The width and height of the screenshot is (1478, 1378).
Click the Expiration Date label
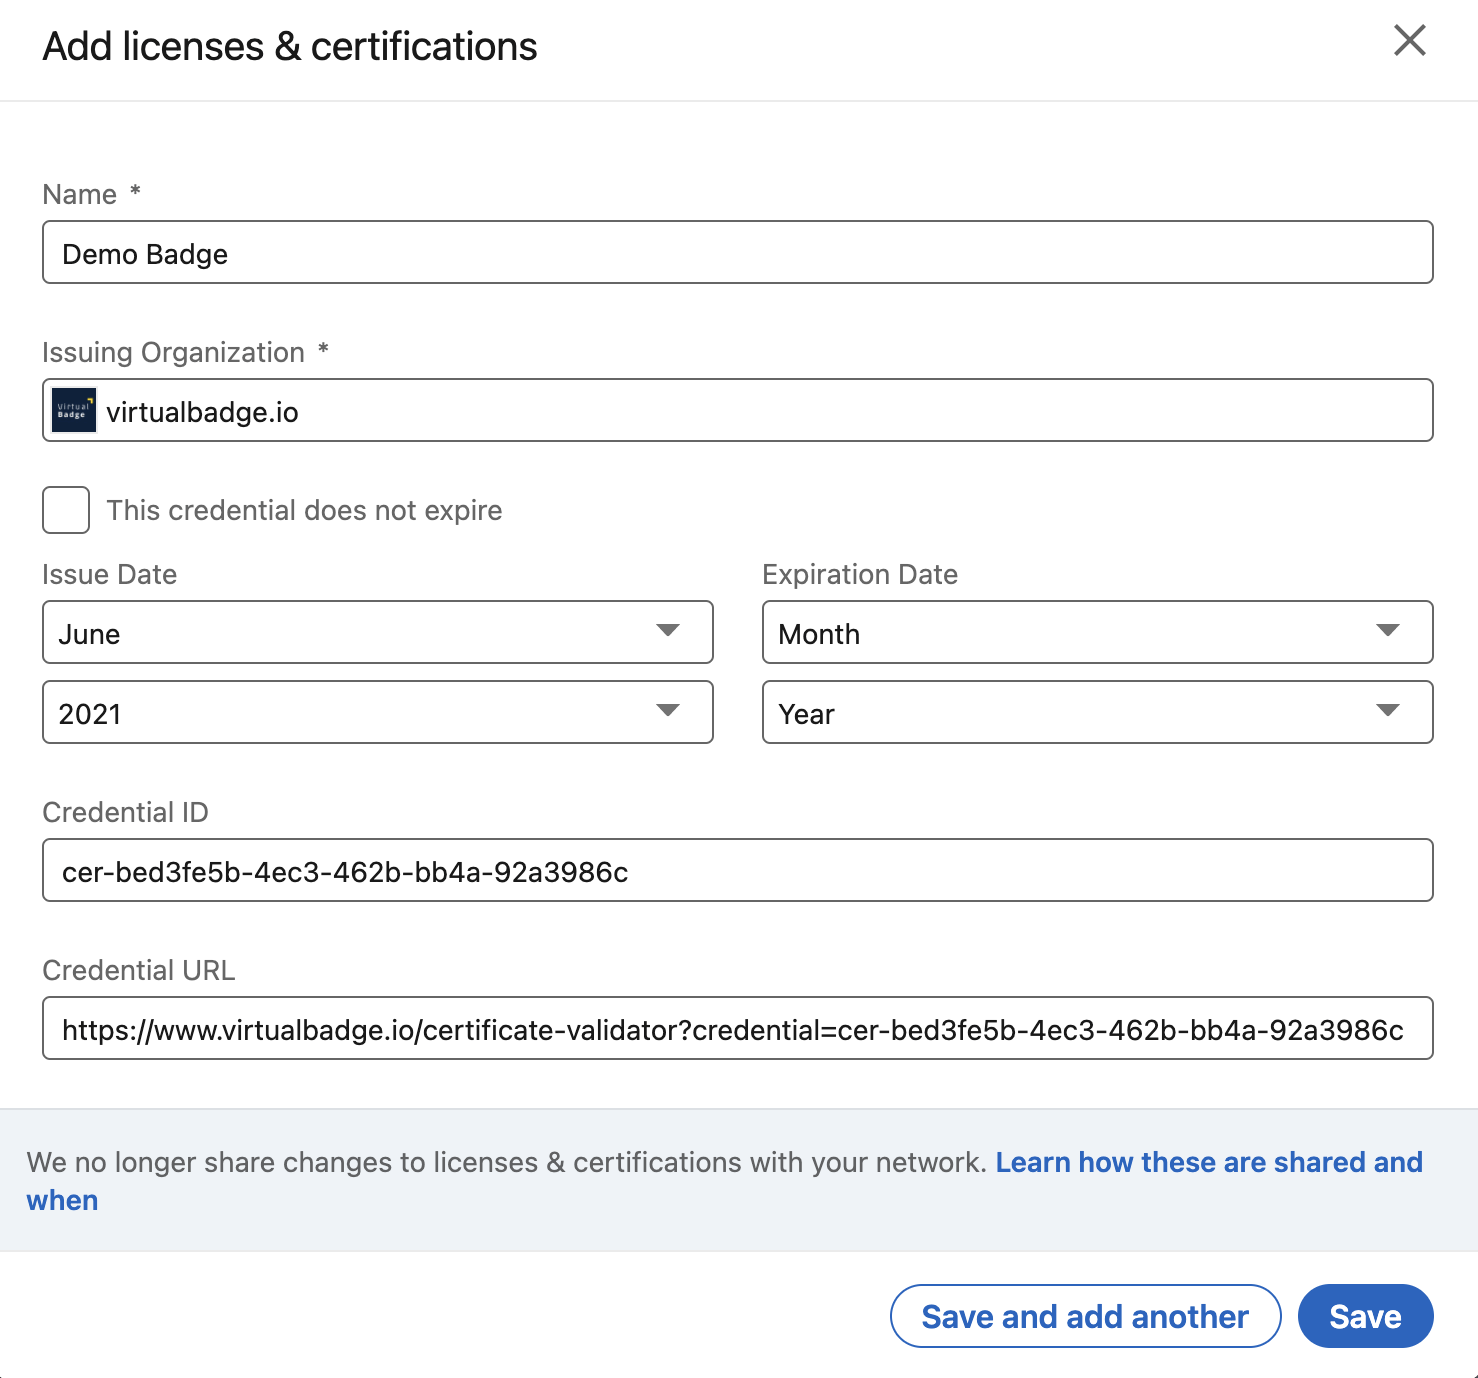(860, 574)
